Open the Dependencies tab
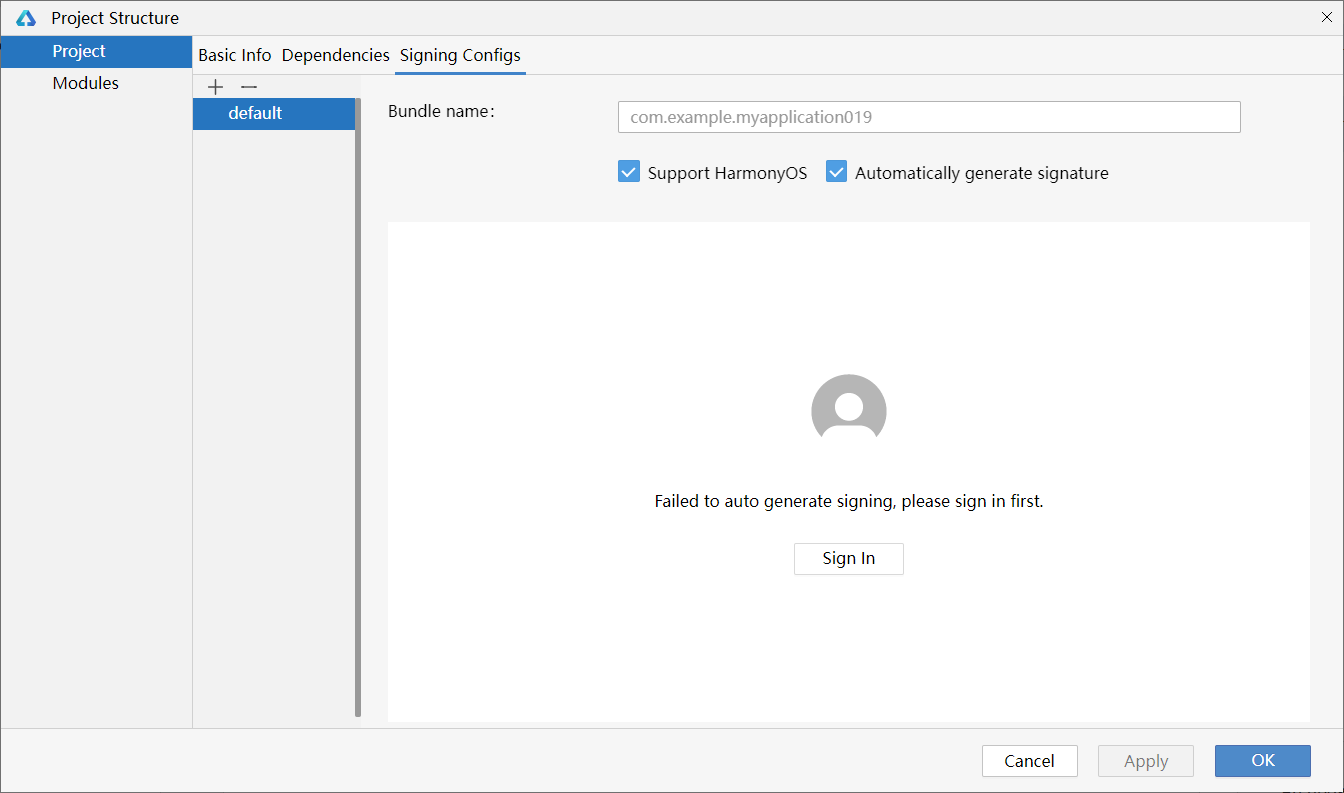 tap(335, 55)
